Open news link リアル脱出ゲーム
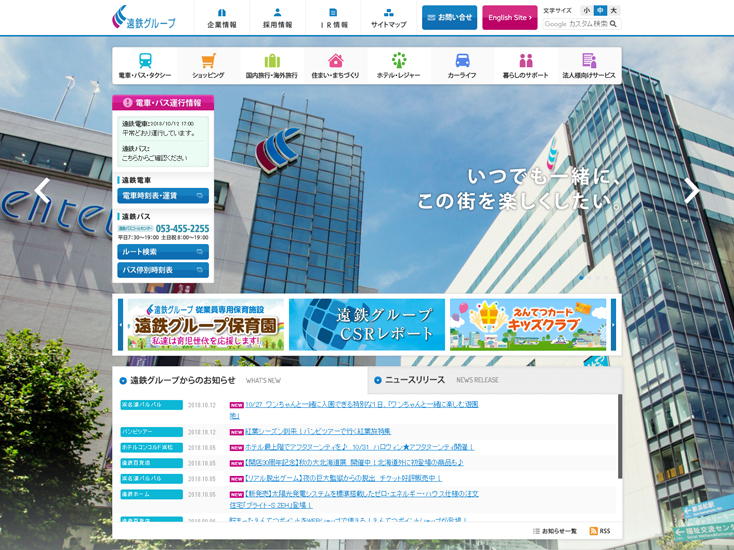734x550 pixels. (343, 478)
